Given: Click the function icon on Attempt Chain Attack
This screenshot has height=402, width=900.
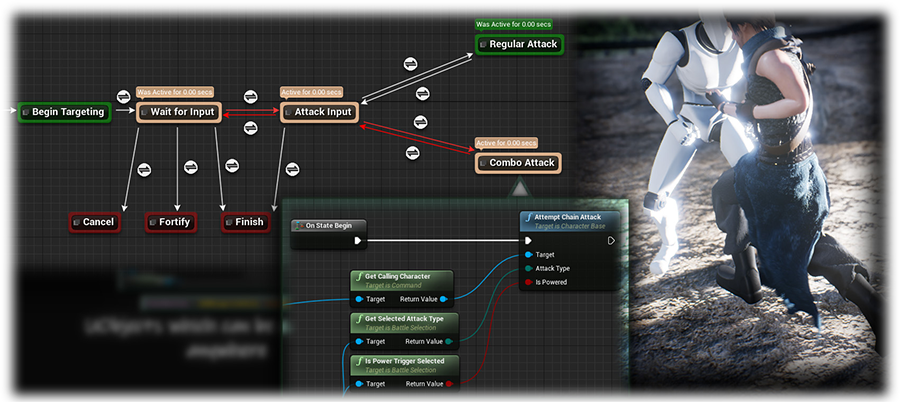Looking at the screenshot, I should click(x=529, y=218).
